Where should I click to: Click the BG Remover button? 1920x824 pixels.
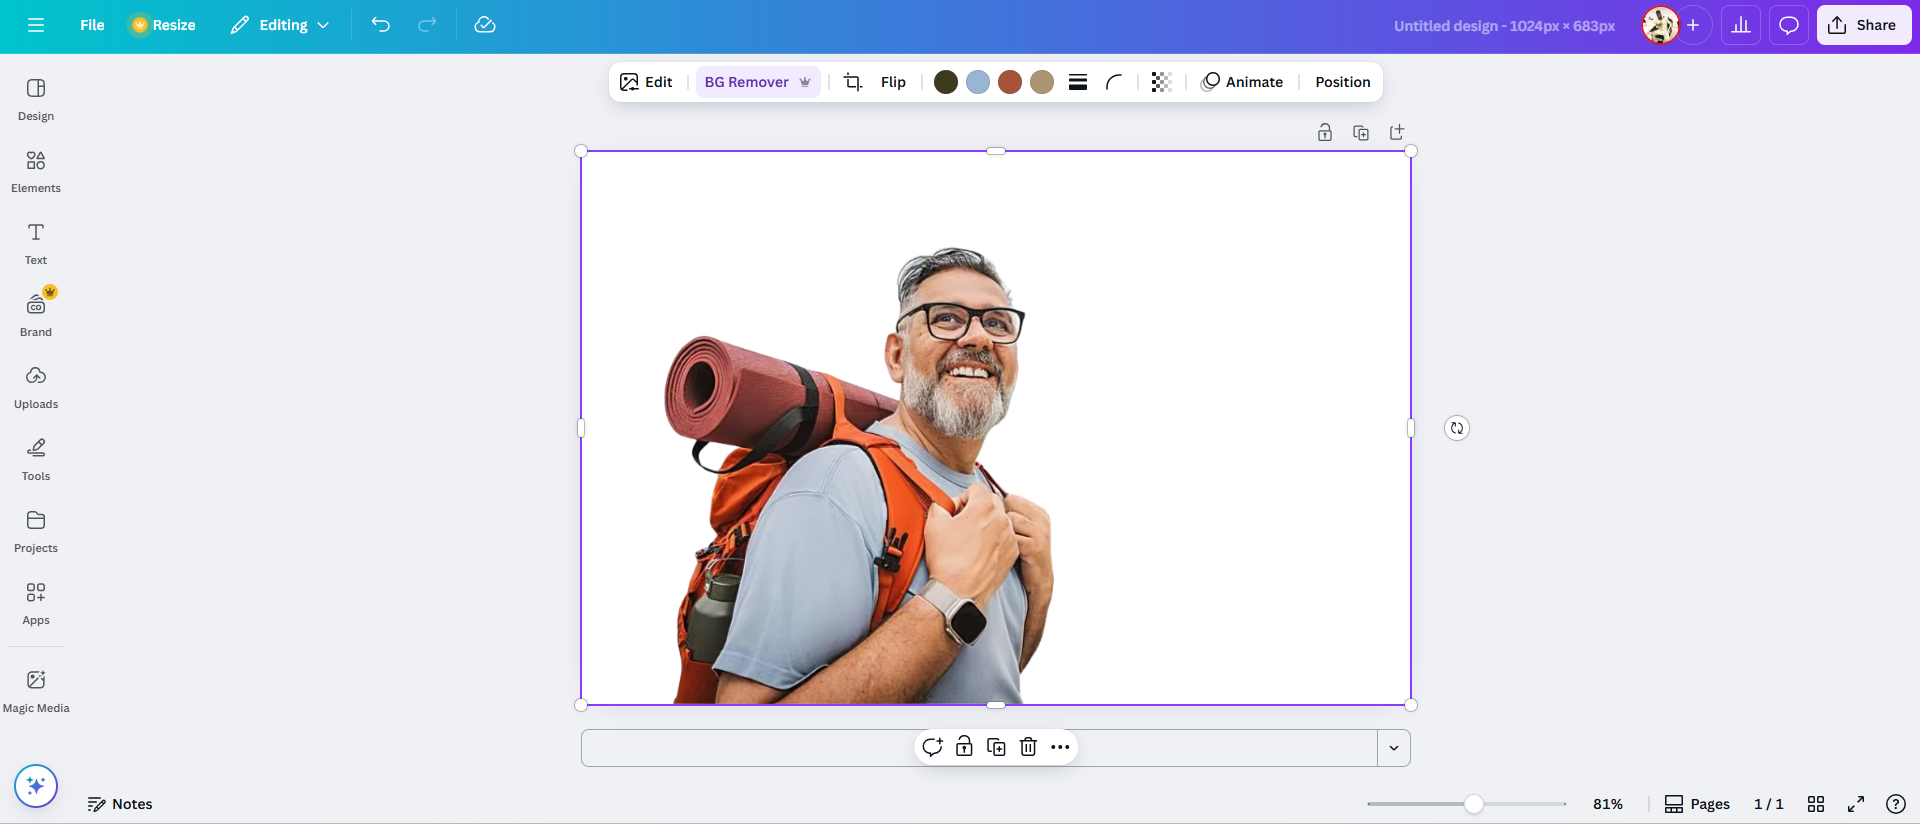(757, 82)
